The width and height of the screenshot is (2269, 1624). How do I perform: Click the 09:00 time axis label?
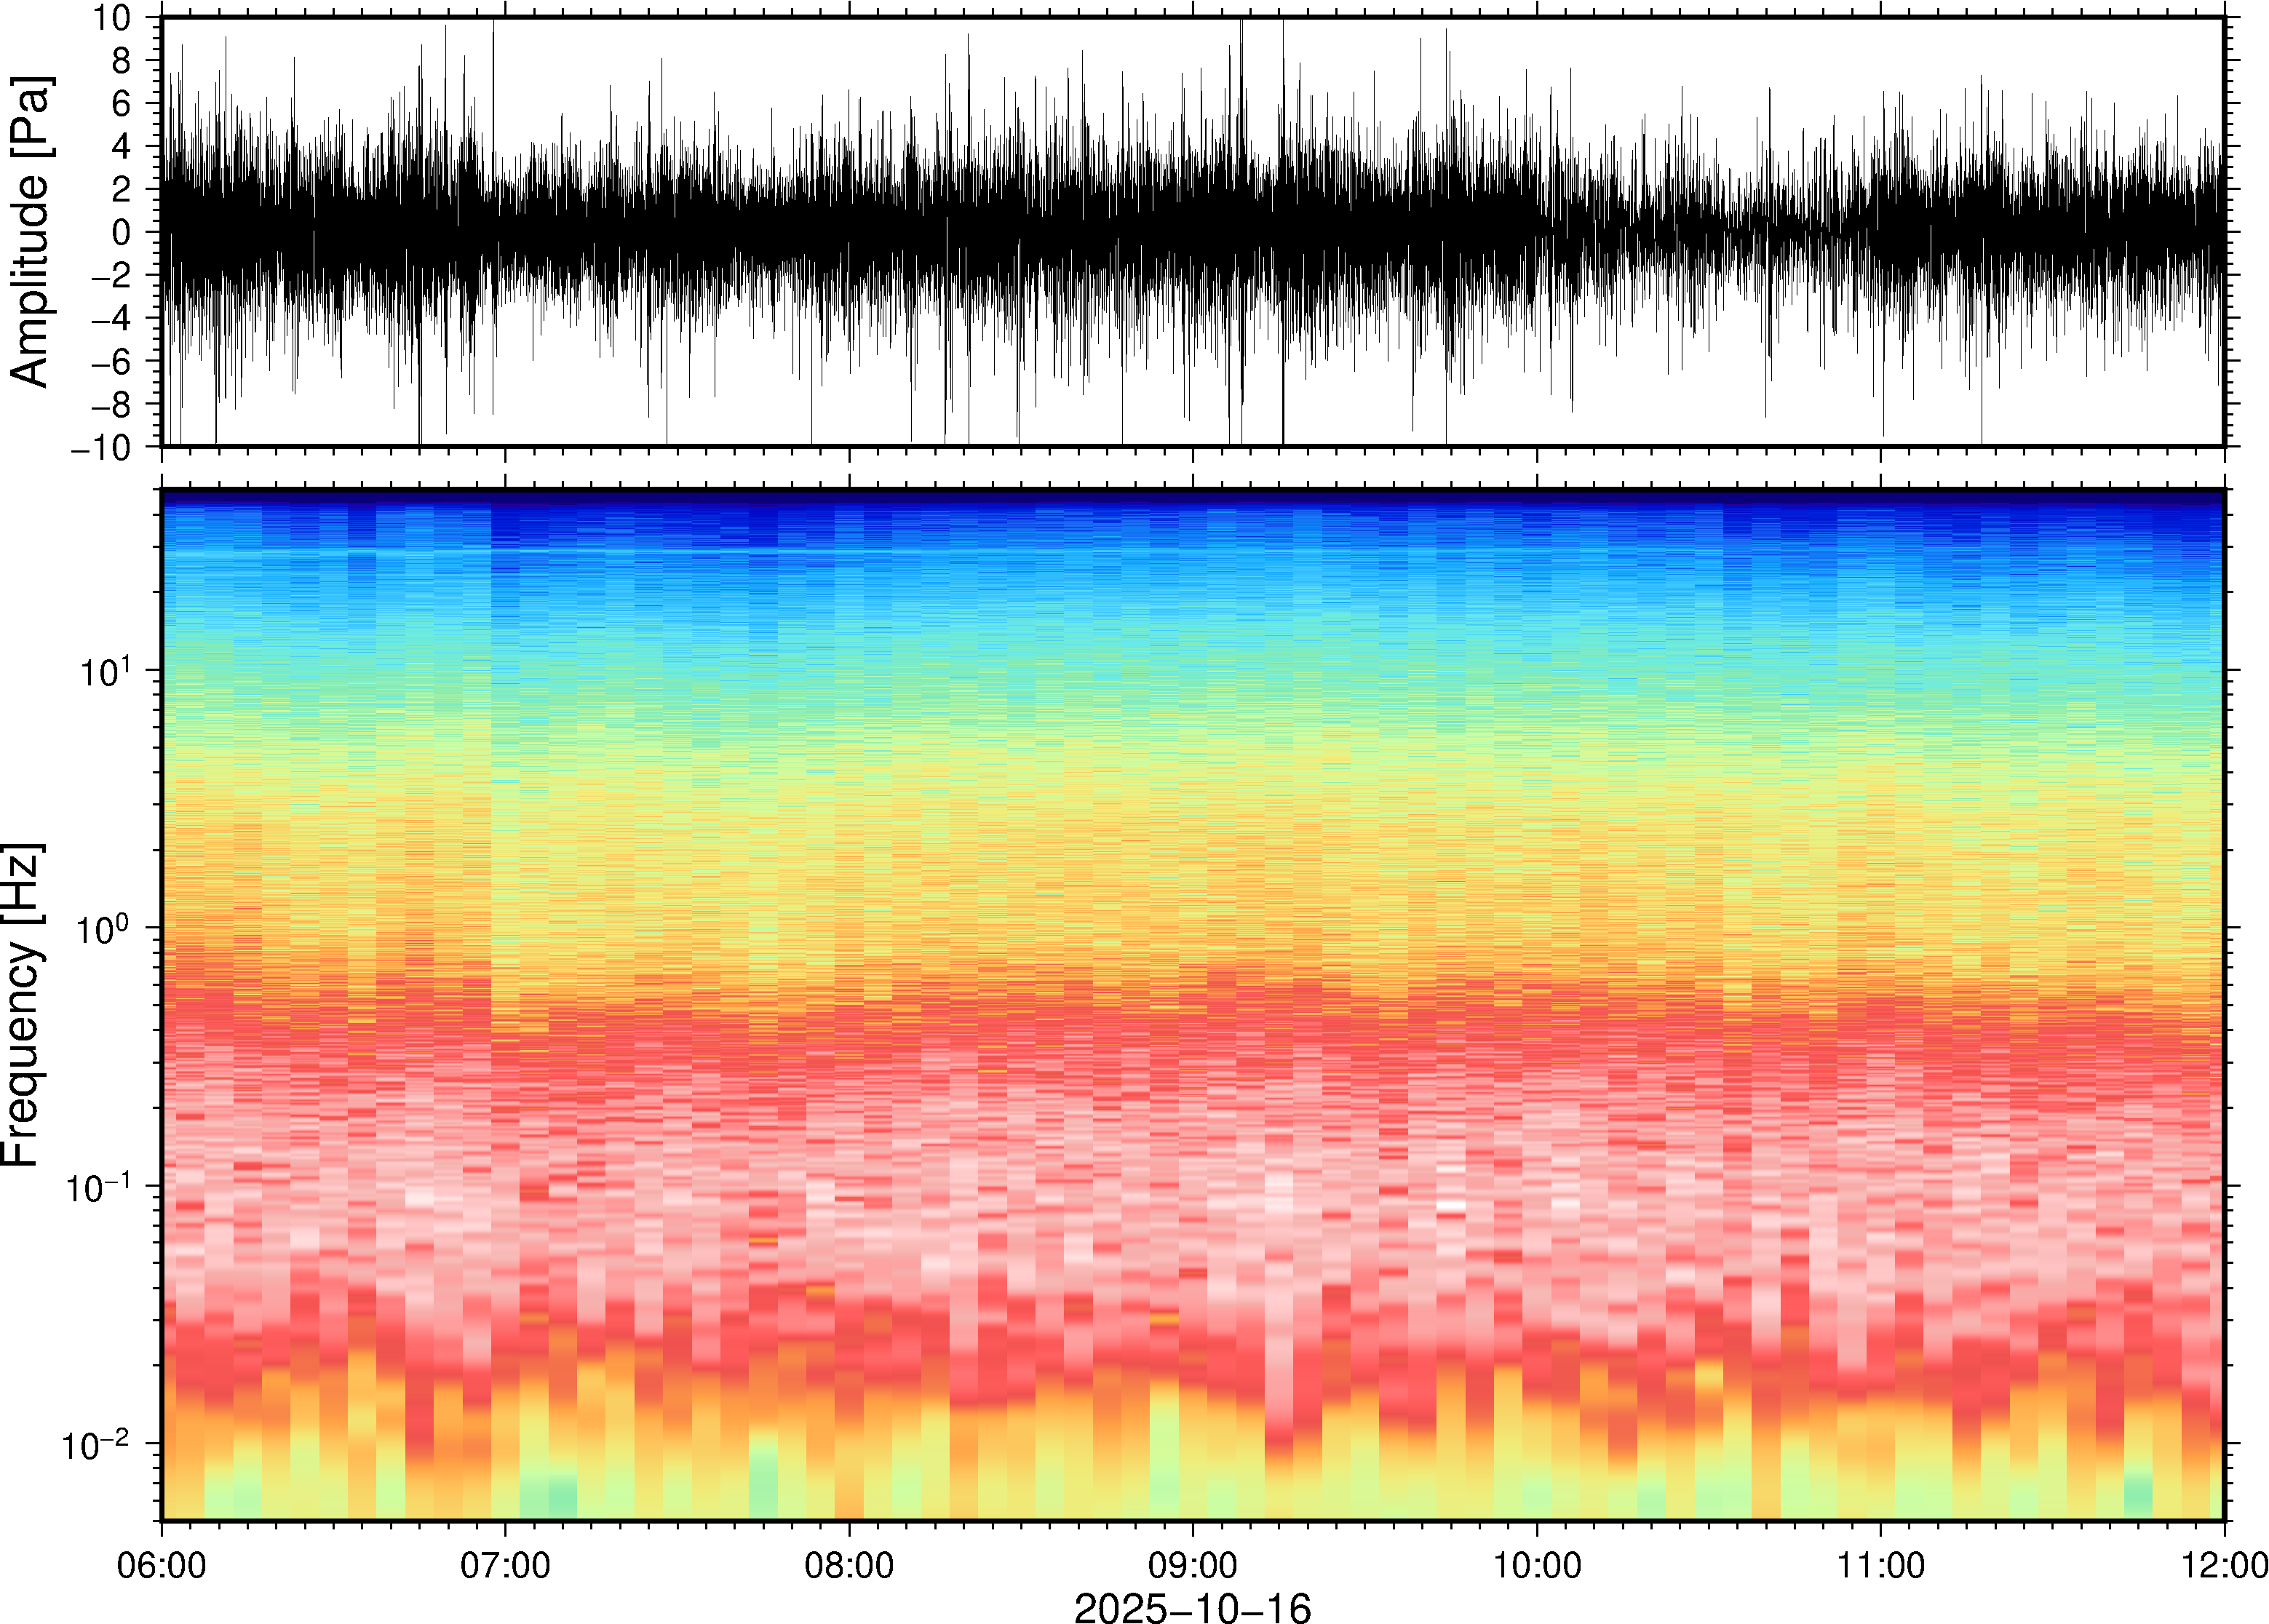(1193, 1564)
